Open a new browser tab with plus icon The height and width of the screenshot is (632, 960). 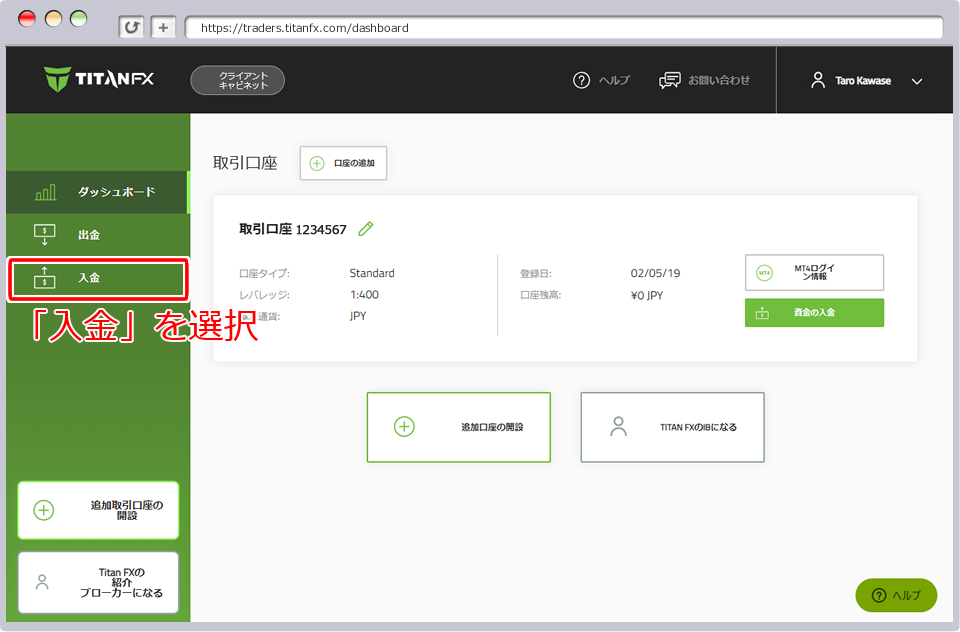(x=164, y=28)
